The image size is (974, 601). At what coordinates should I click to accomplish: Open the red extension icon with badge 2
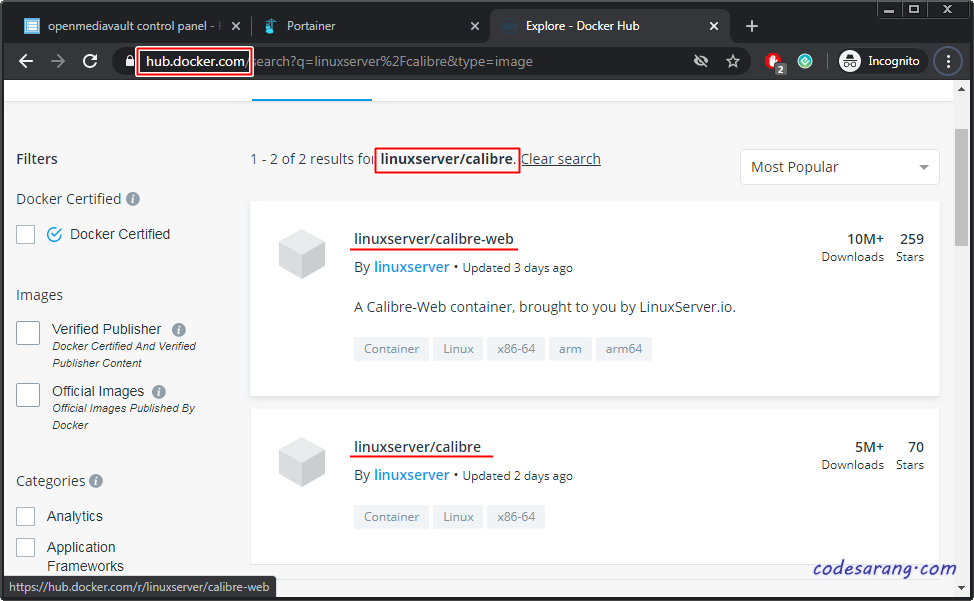click(x=774, y=62)
